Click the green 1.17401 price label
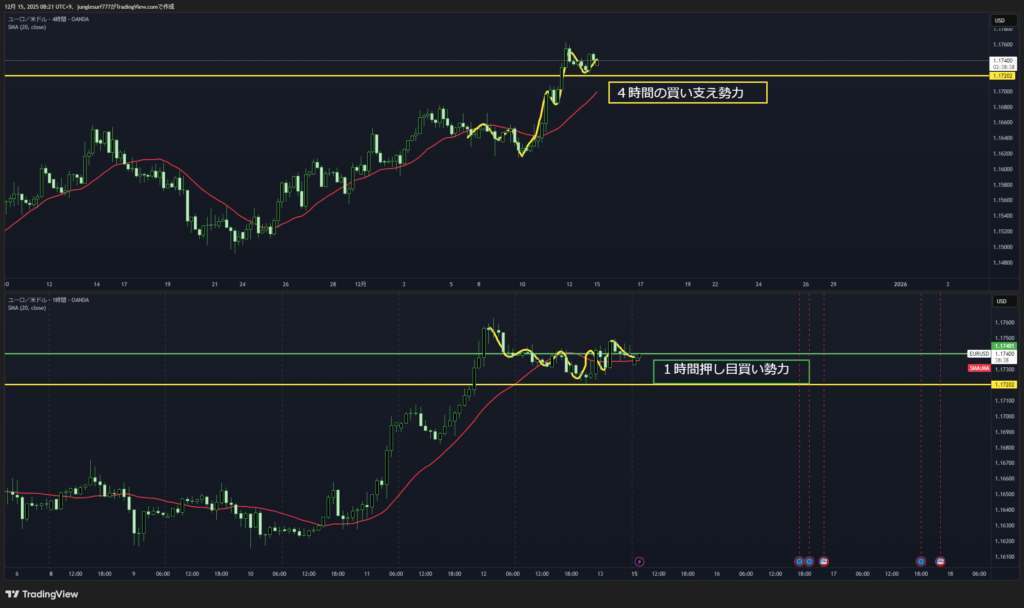 coord(1001,346)
